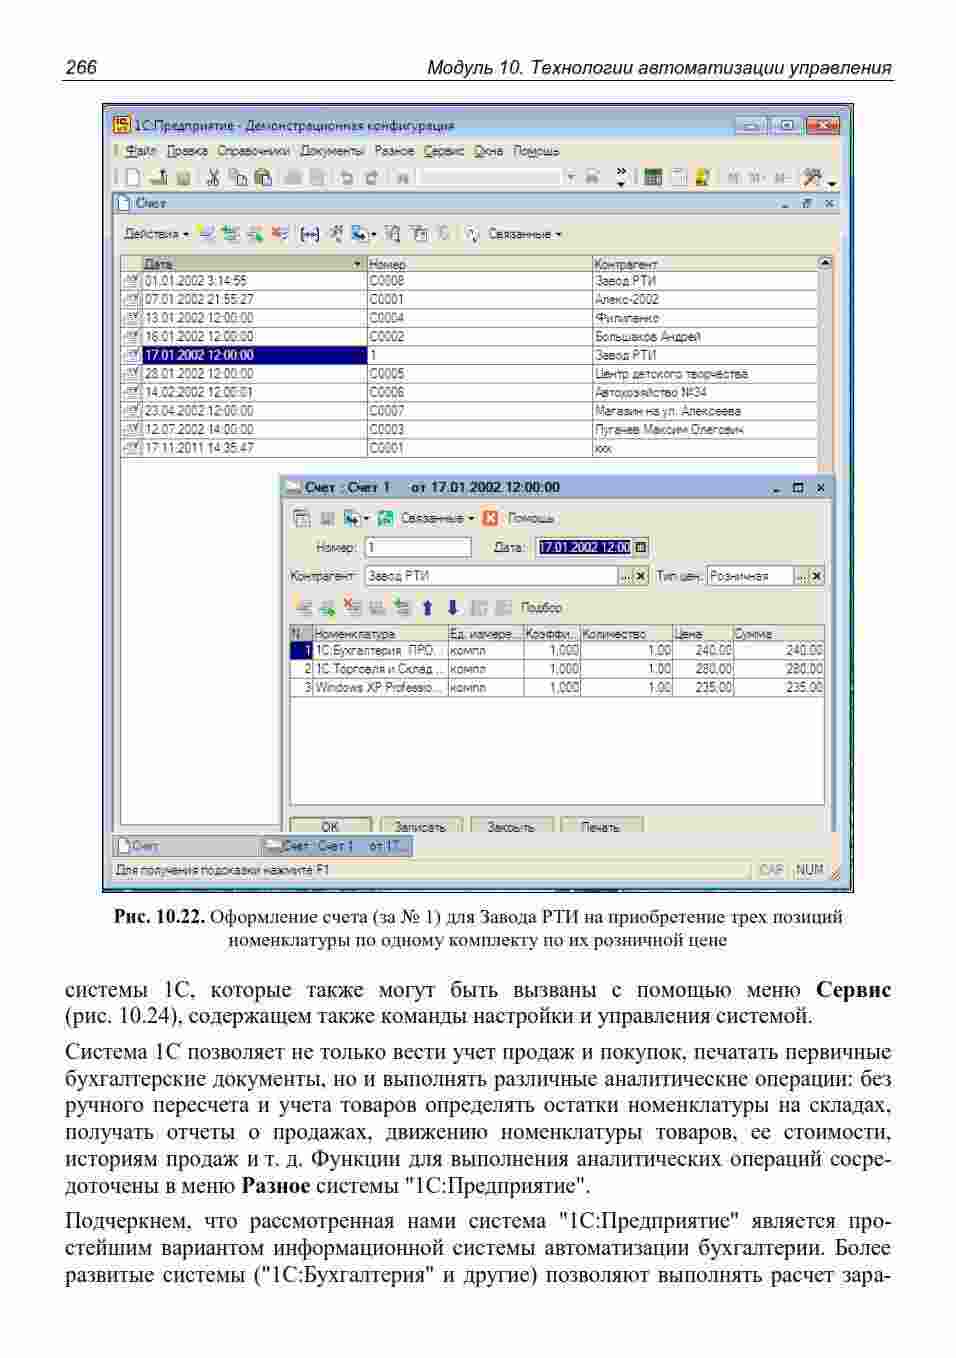Open the Тип цен selection ellipsis button
Viewport: 956px width, 1358px height.
click(802, 576)
